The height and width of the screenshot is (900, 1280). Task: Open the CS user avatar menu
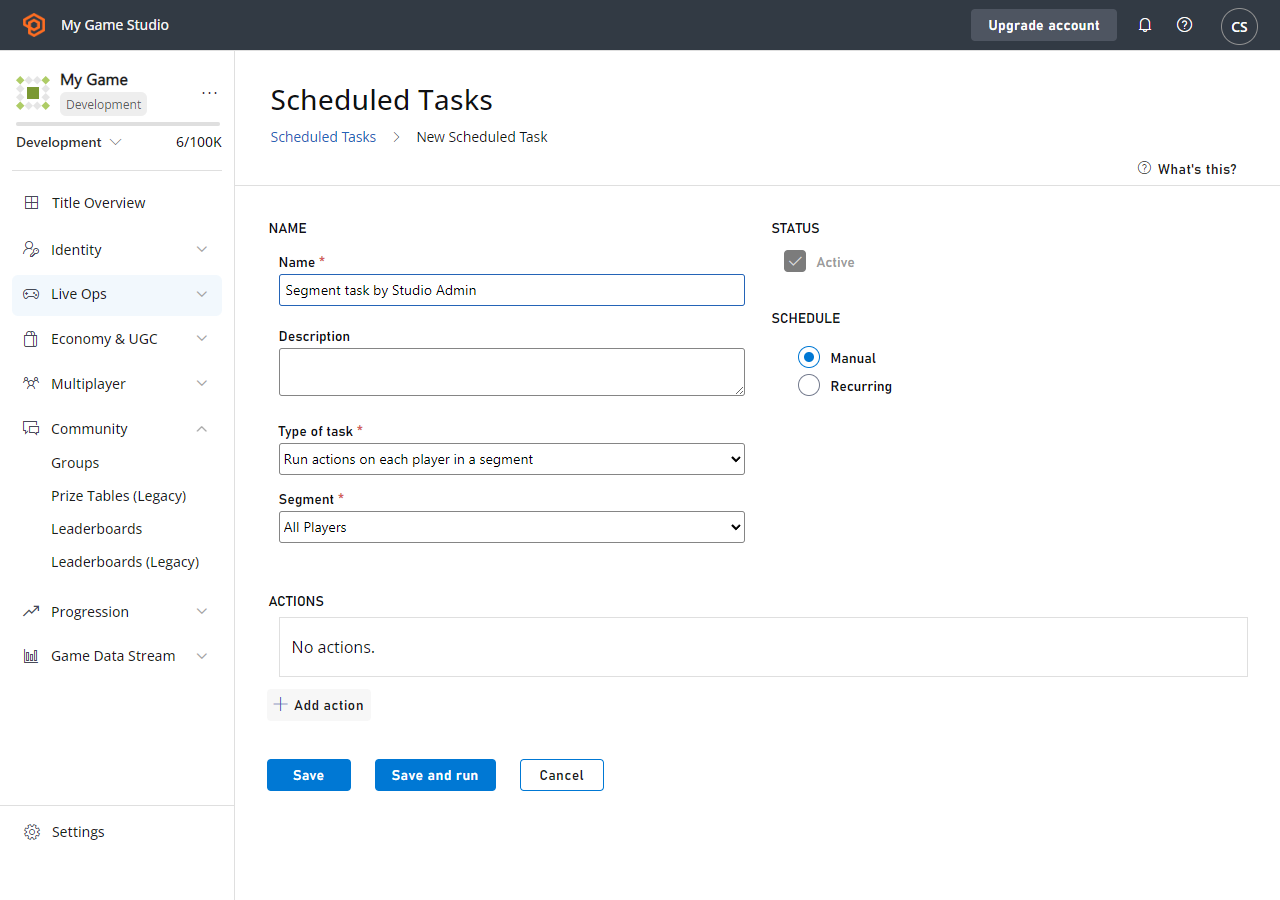tap(1239, 26)
